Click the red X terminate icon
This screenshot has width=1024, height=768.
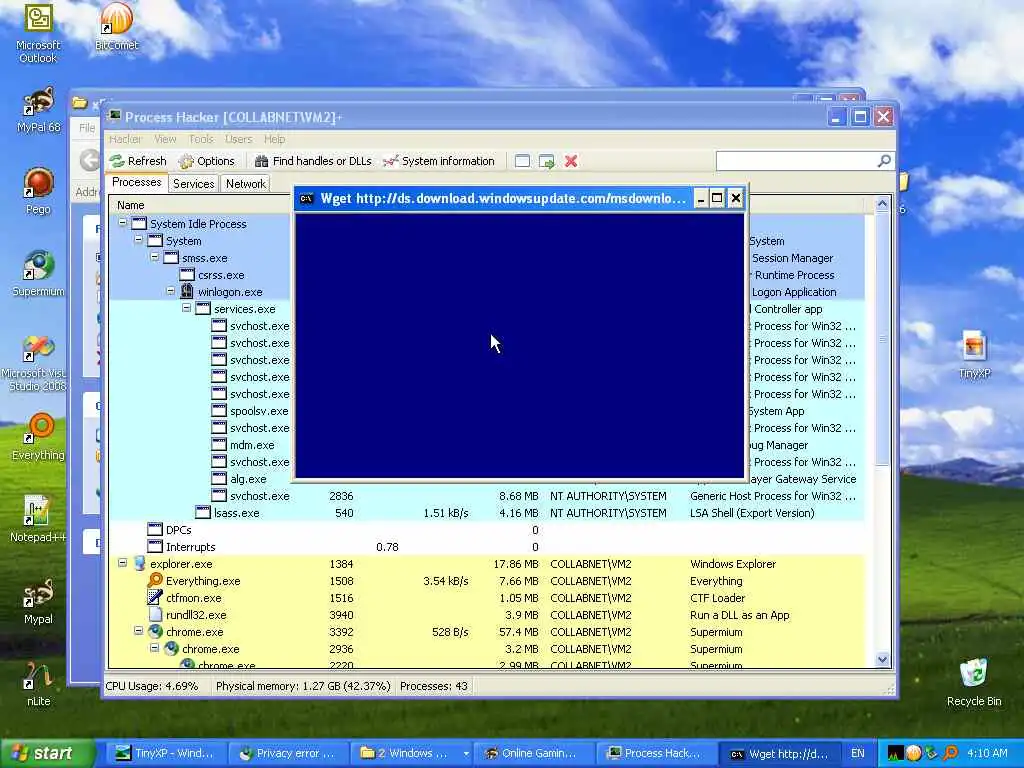point(571,161)
